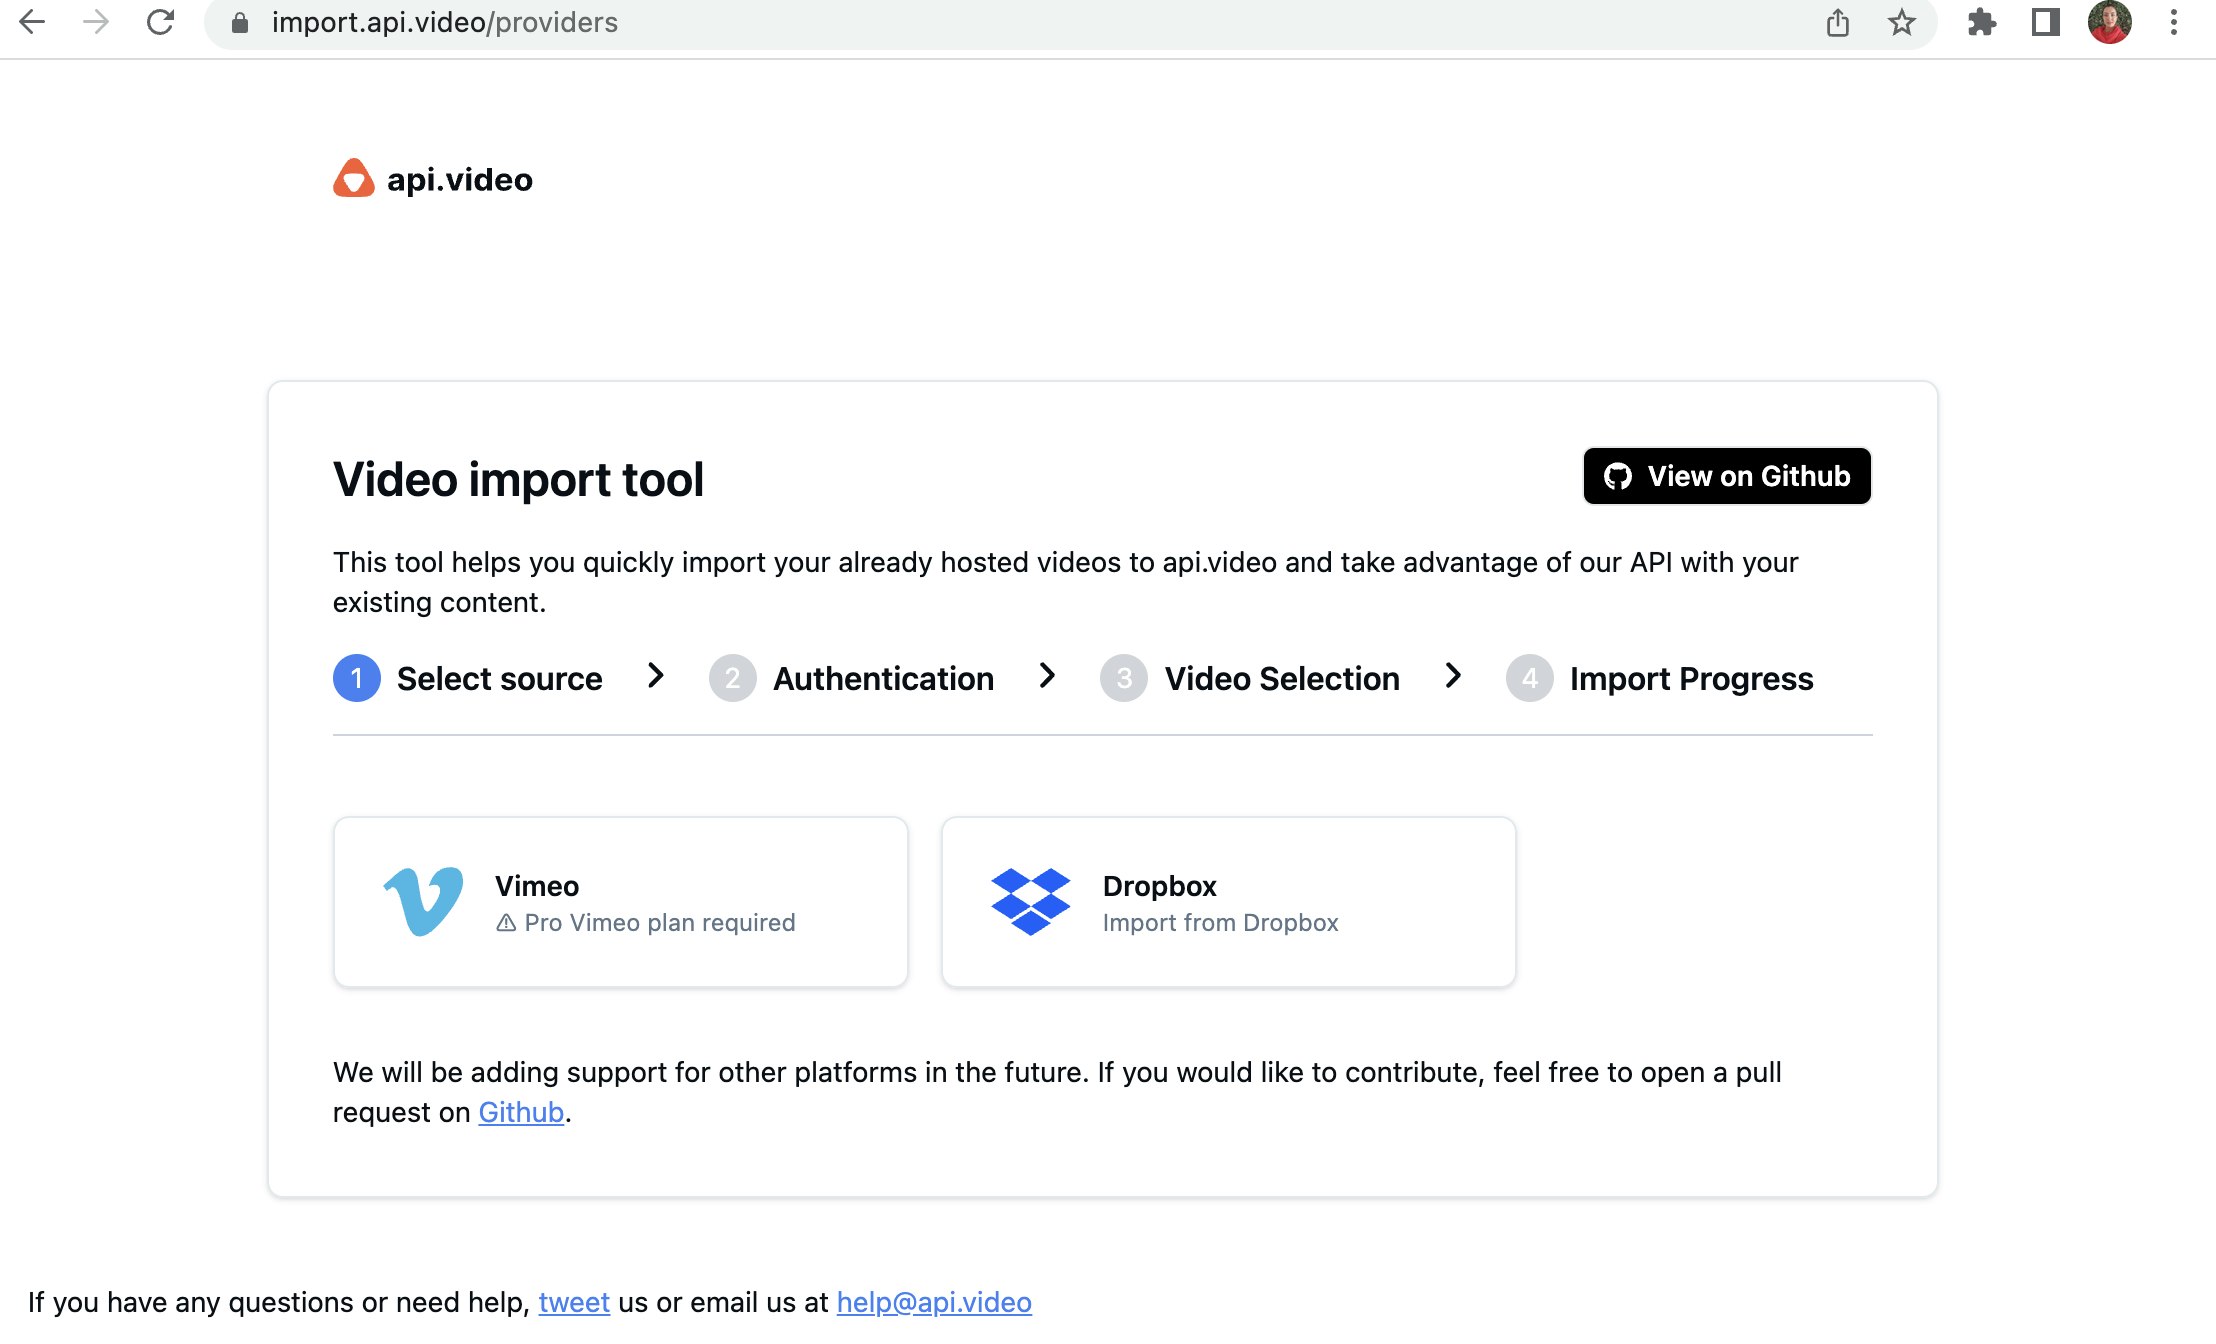Viewport: 2216px width, 1344px height.
Task: Open Chrome three-dot menu
Action: coord(2173,23)
